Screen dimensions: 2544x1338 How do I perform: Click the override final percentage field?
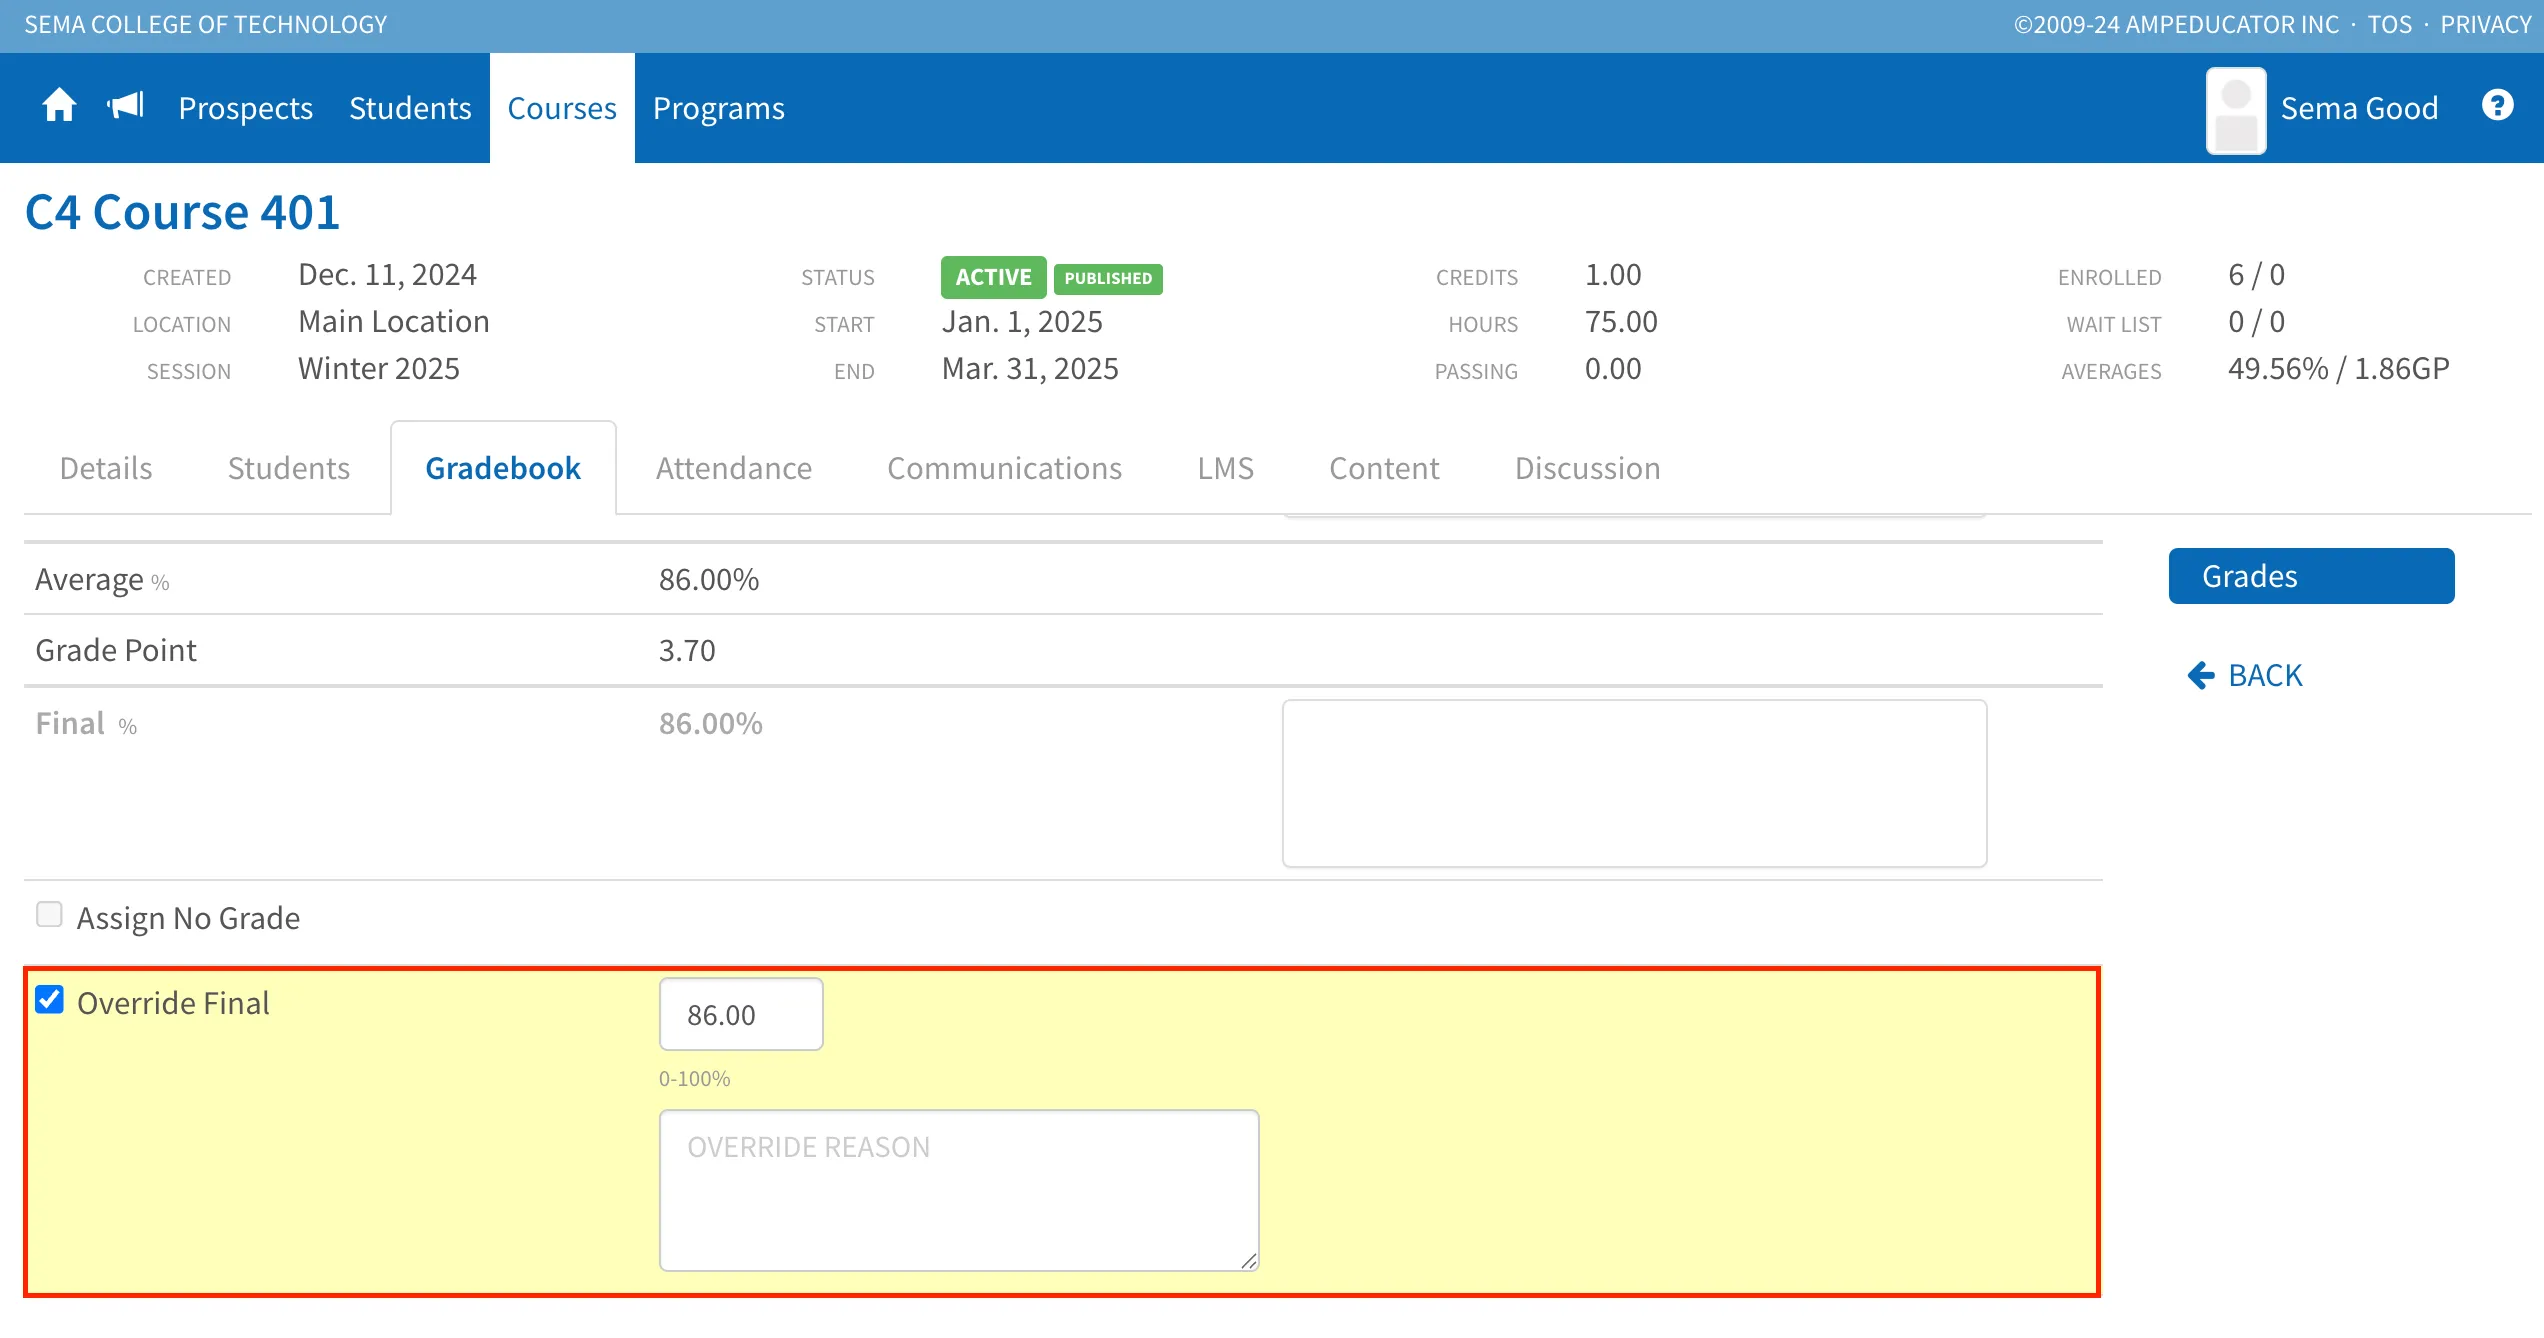coord(741,1014)
